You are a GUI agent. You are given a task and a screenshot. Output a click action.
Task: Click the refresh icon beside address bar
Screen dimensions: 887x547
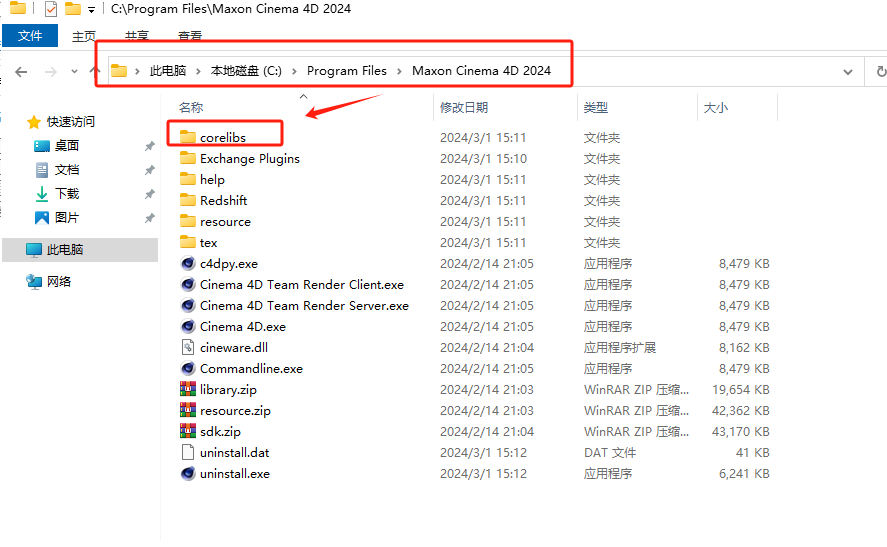(880, 71)
